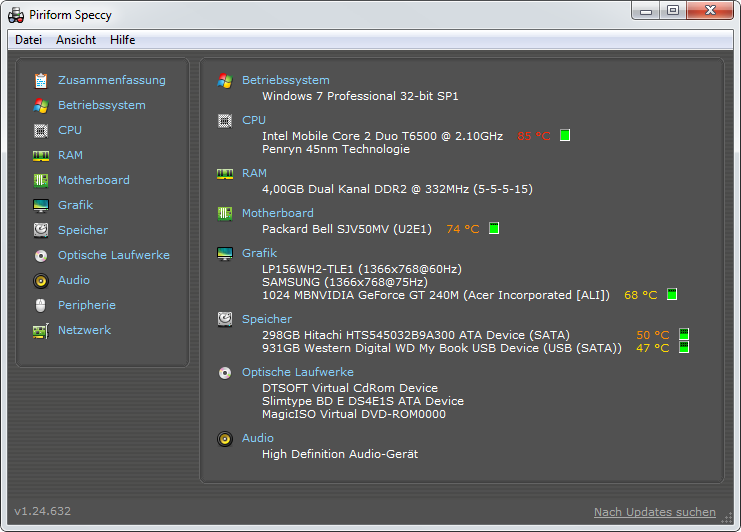Click the Optische Laufwerke disc sidebar icon
The height and width of the screenshot is (532, 741).
tap(41, 256)
